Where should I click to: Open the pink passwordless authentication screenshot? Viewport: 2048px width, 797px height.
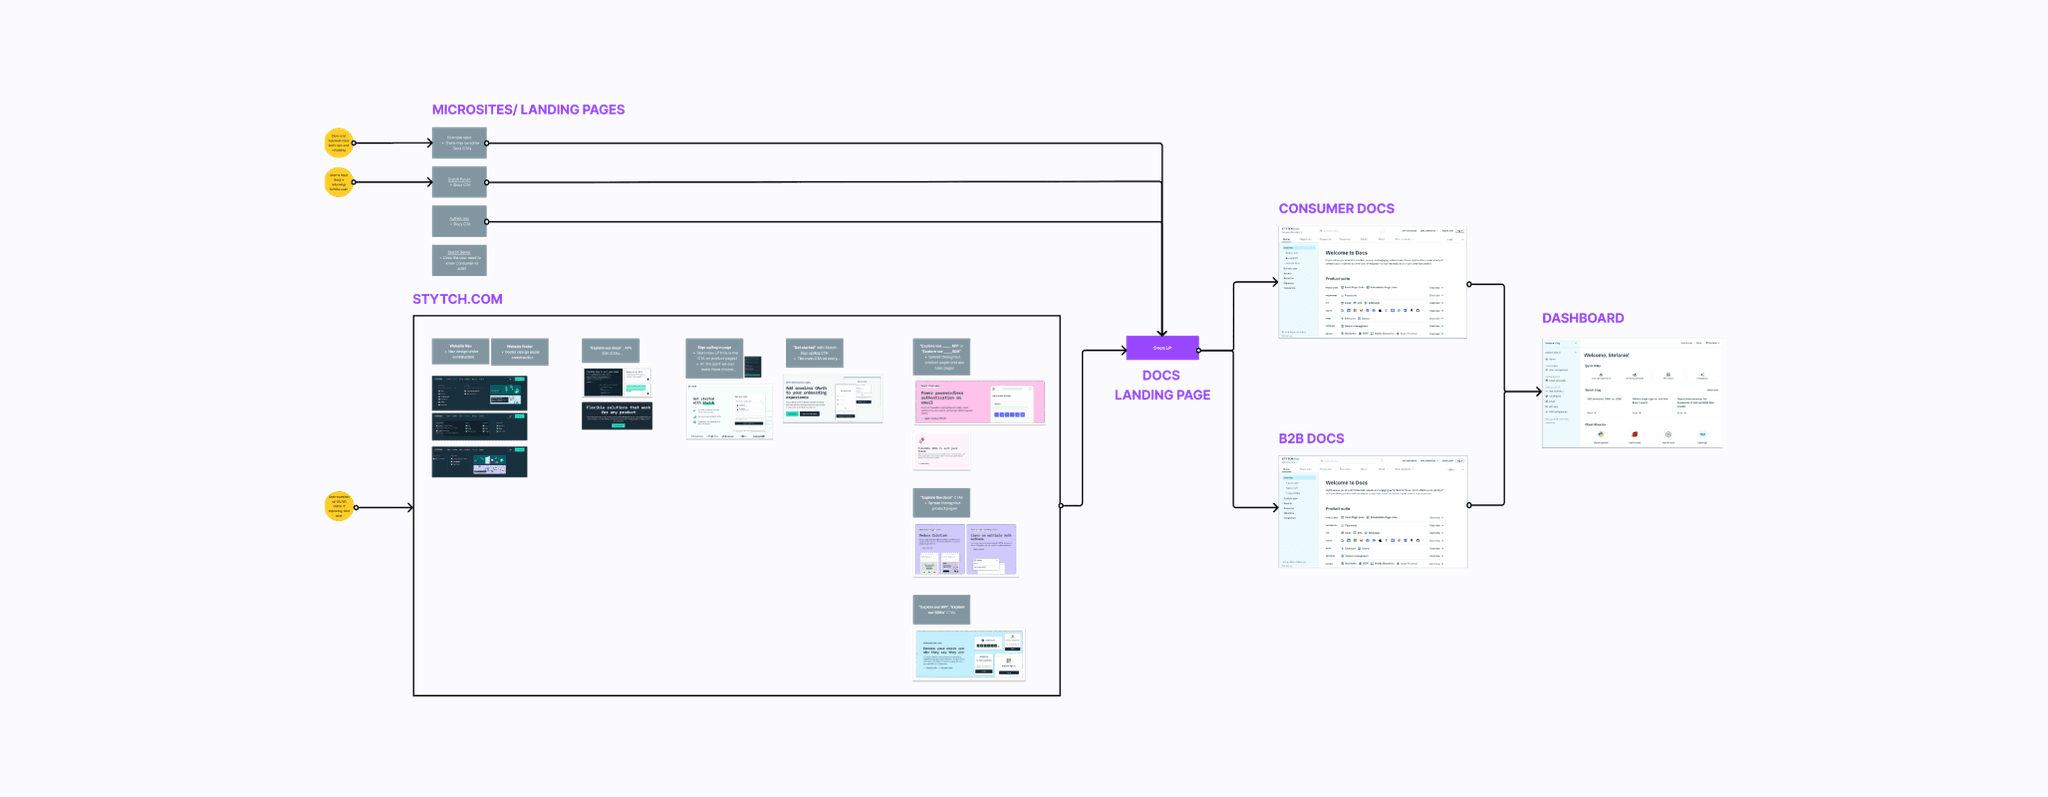click(x=979, y=402)
